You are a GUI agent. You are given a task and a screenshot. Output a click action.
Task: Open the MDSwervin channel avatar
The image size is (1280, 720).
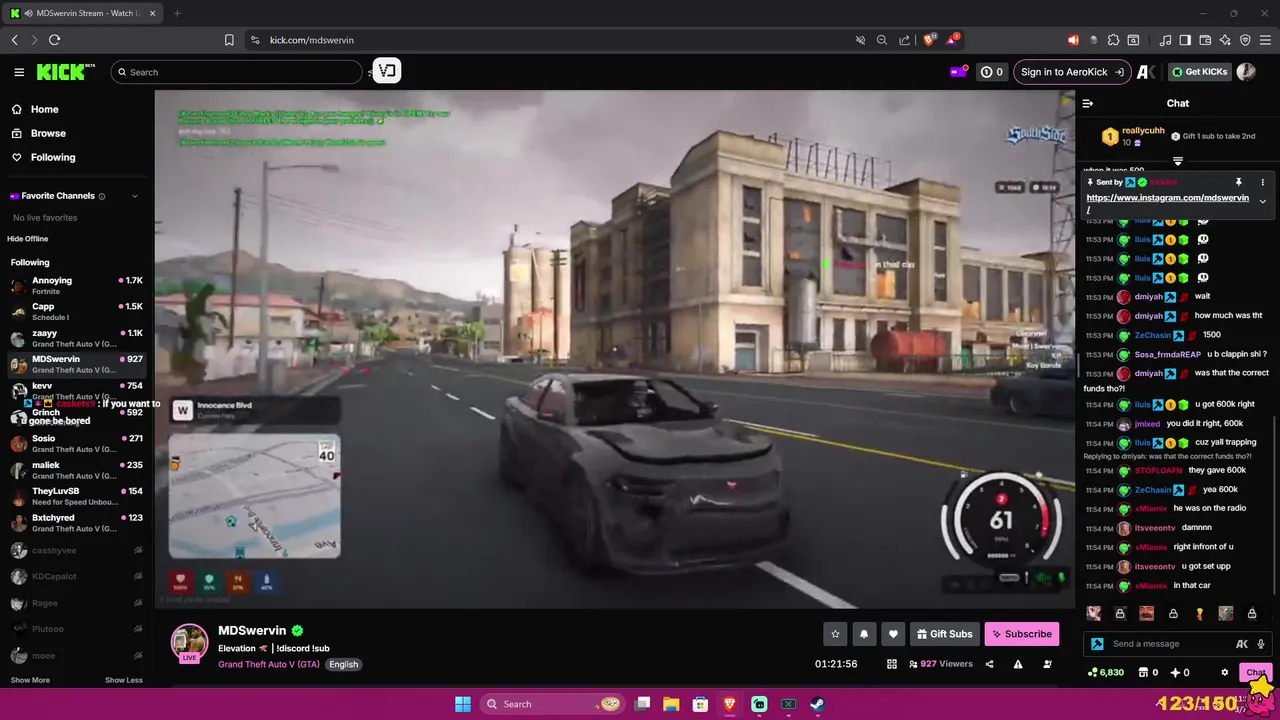189,643
